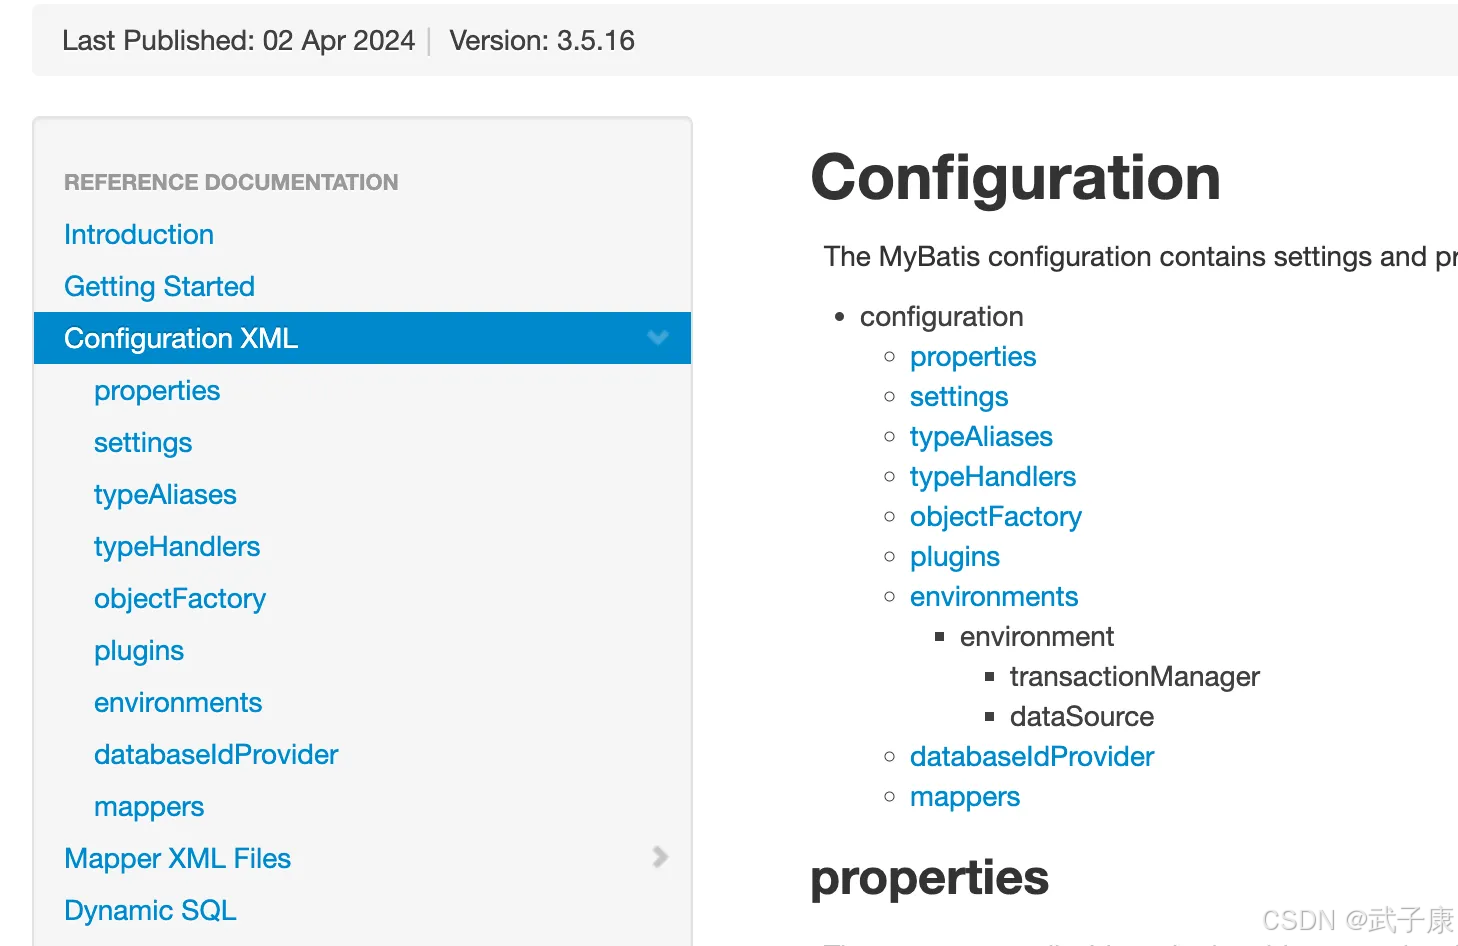Collapse the Configuration XML chevron
This screenshot has height=946, width=1458.
coord(658,338)
